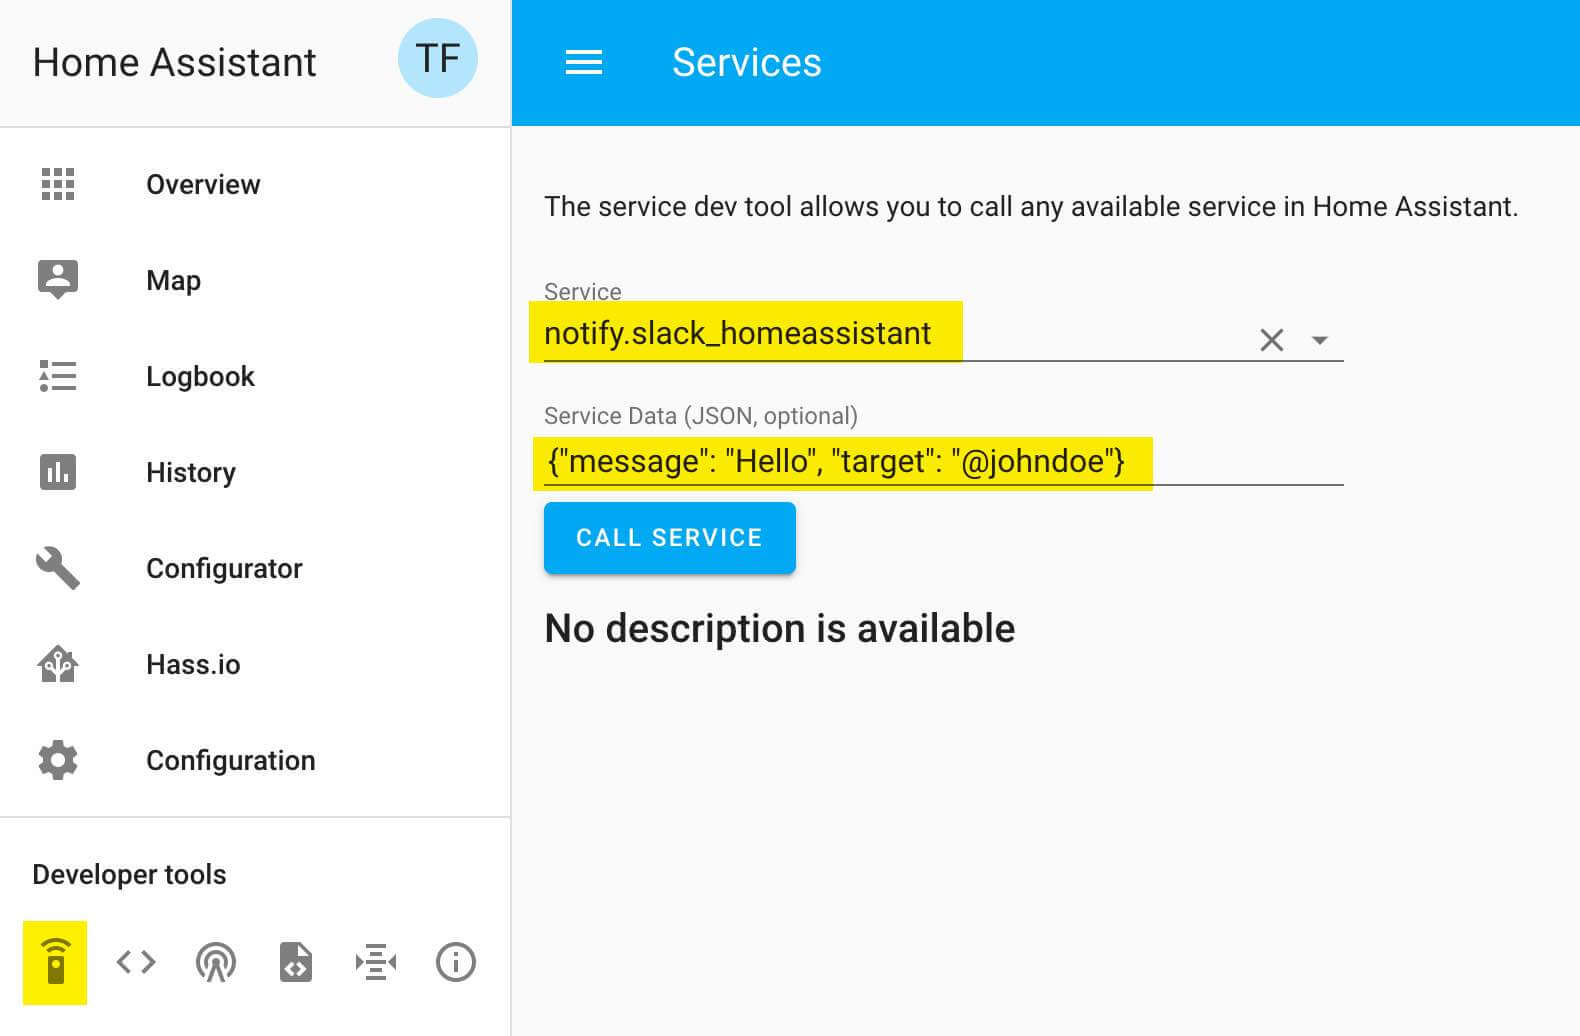Image resolution: width=1580 pixels, height=1036 pixels.
Task: Clear the selected service with X
Action: tap(1271, 340)
